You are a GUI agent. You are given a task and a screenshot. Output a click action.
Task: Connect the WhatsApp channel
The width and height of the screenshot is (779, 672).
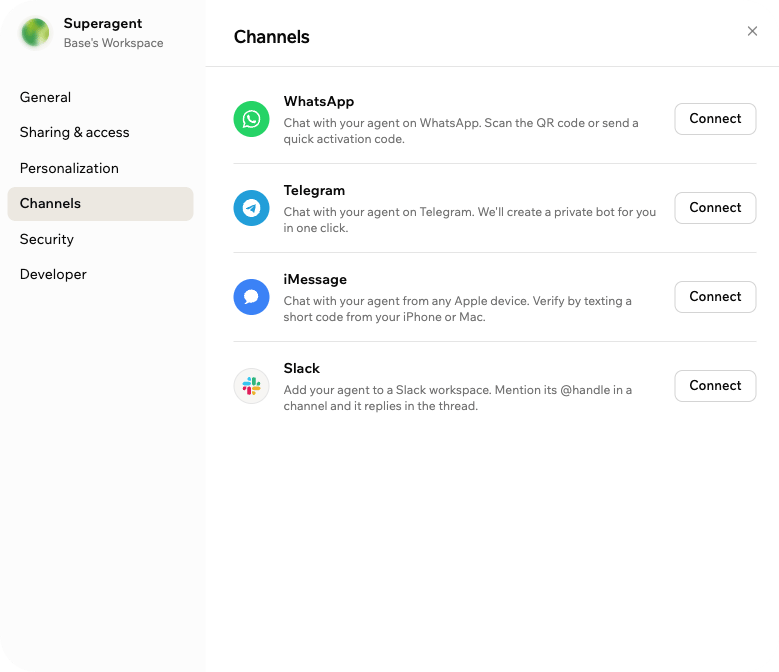(x=715, y=119)
